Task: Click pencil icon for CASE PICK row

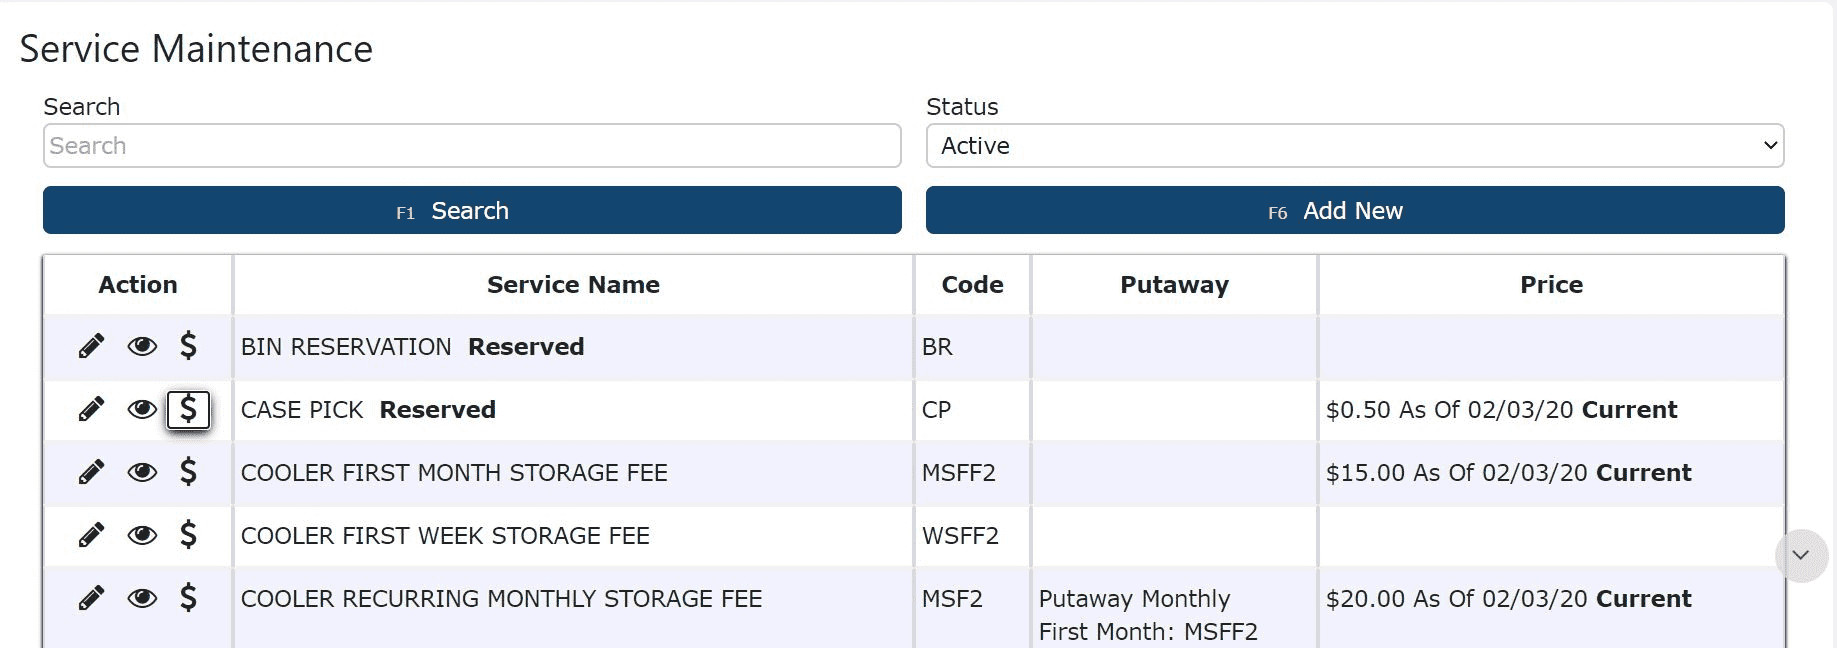Action: (x=91, y=409)
